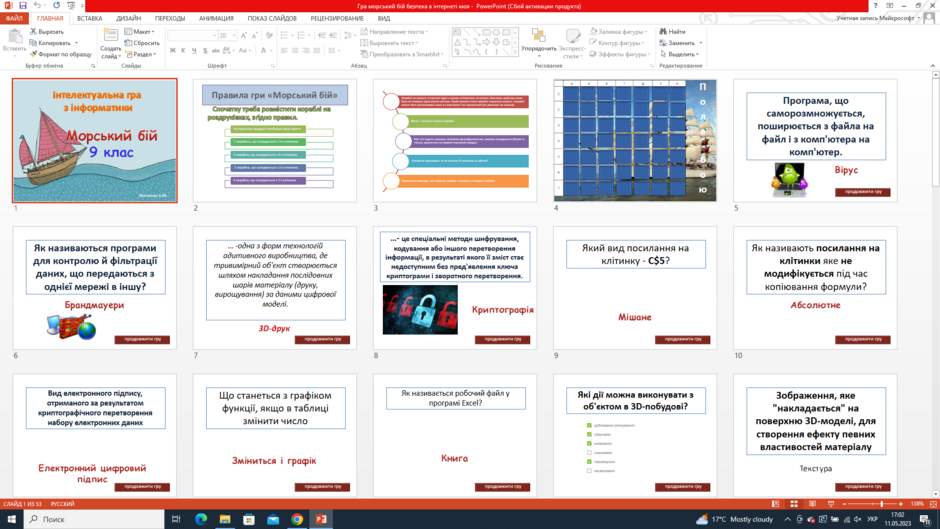Toggle Strikethrough (S) formatting

(205, 50)
